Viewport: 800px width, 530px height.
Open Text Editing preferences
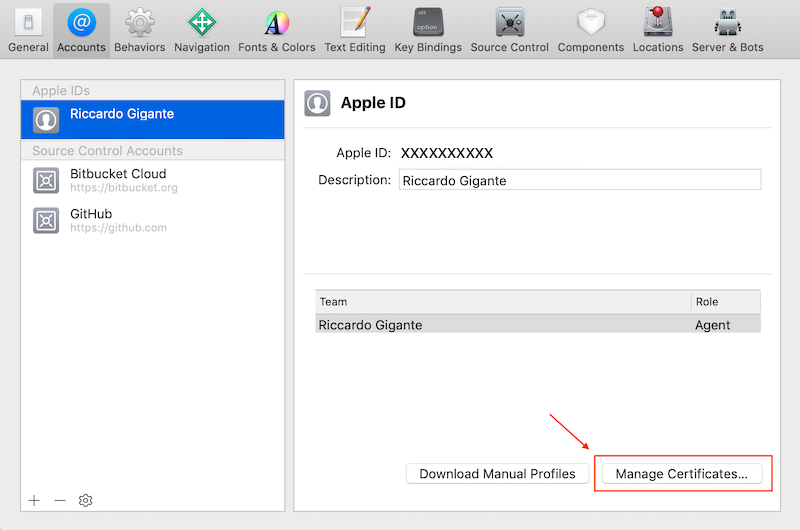[355, 30]
